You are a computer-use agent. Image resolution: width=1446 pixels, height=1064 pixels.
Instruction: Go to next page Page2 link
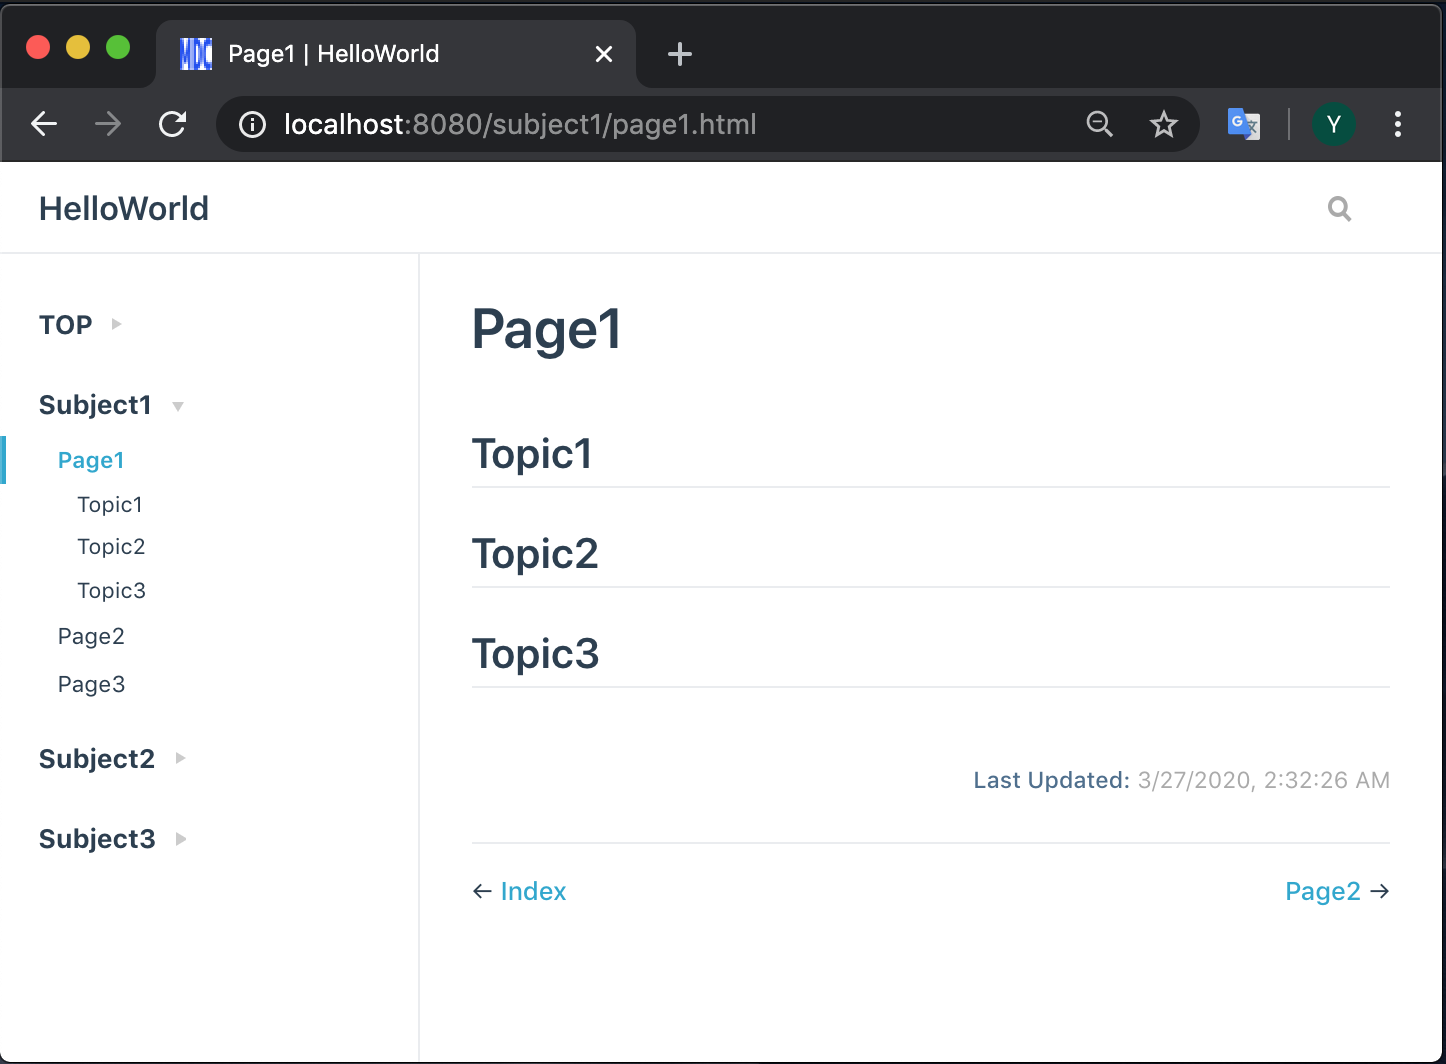click(x=1323, y=891)
